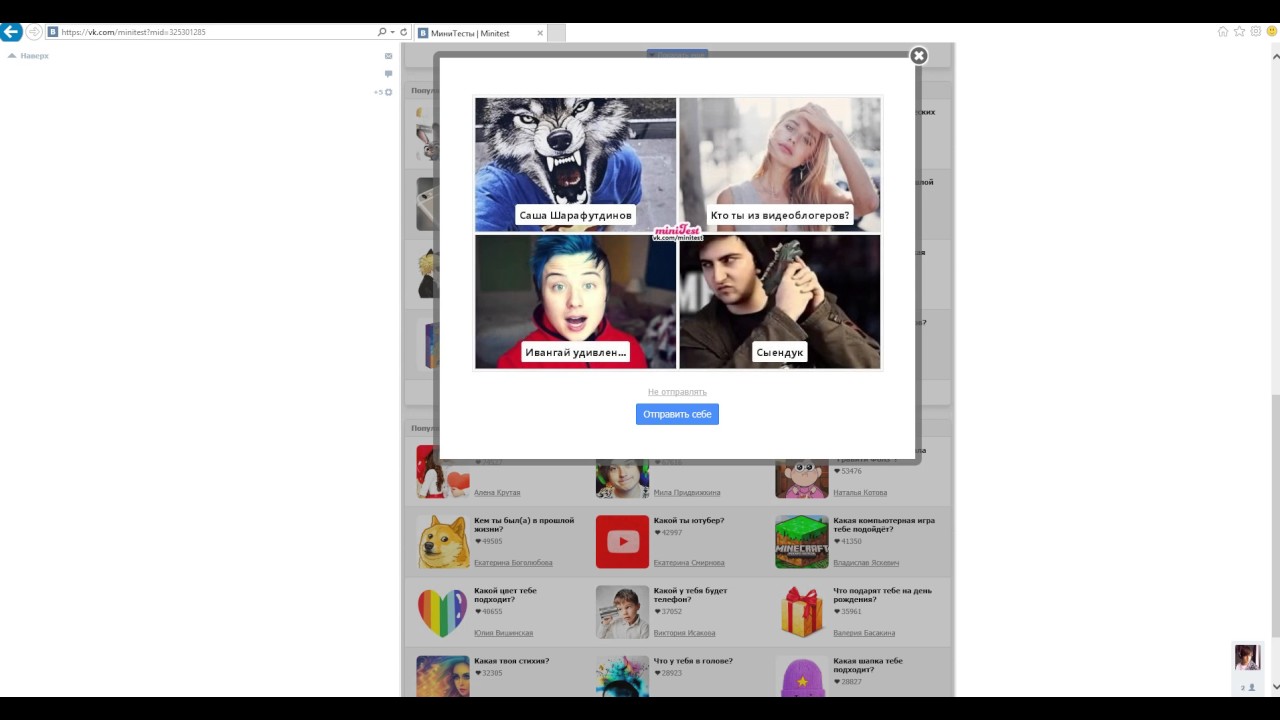Open author 'Екатерина Боголюбова' profile link
The height and width of the screenshot is (720, 1280).
click(513, 563)
